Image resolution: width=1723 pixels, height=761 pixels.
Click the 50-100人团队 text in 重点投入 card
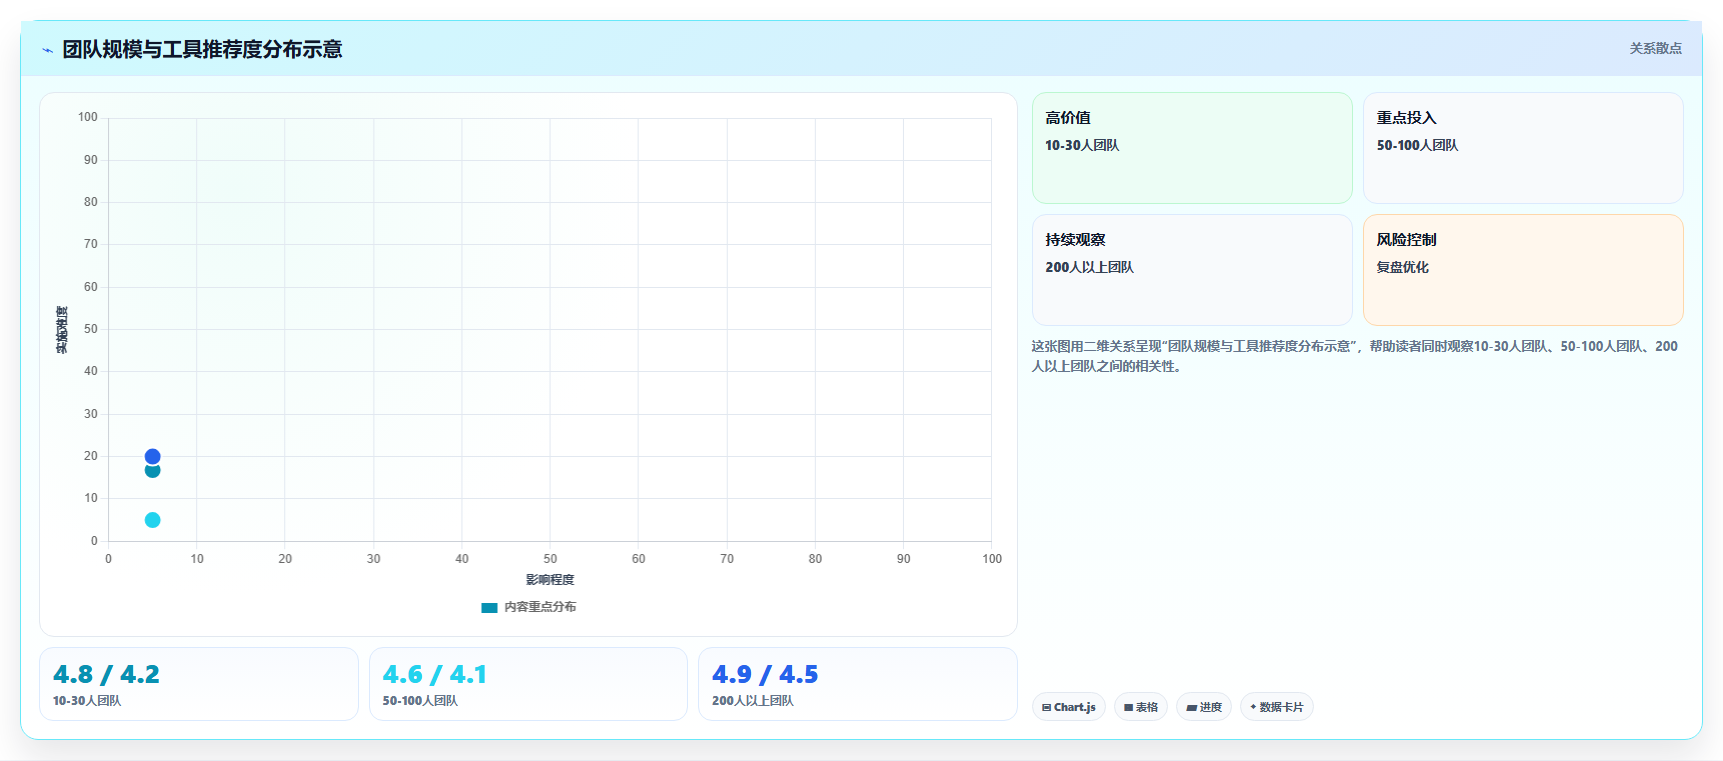pyautogui.click(x=1417, y=145)
